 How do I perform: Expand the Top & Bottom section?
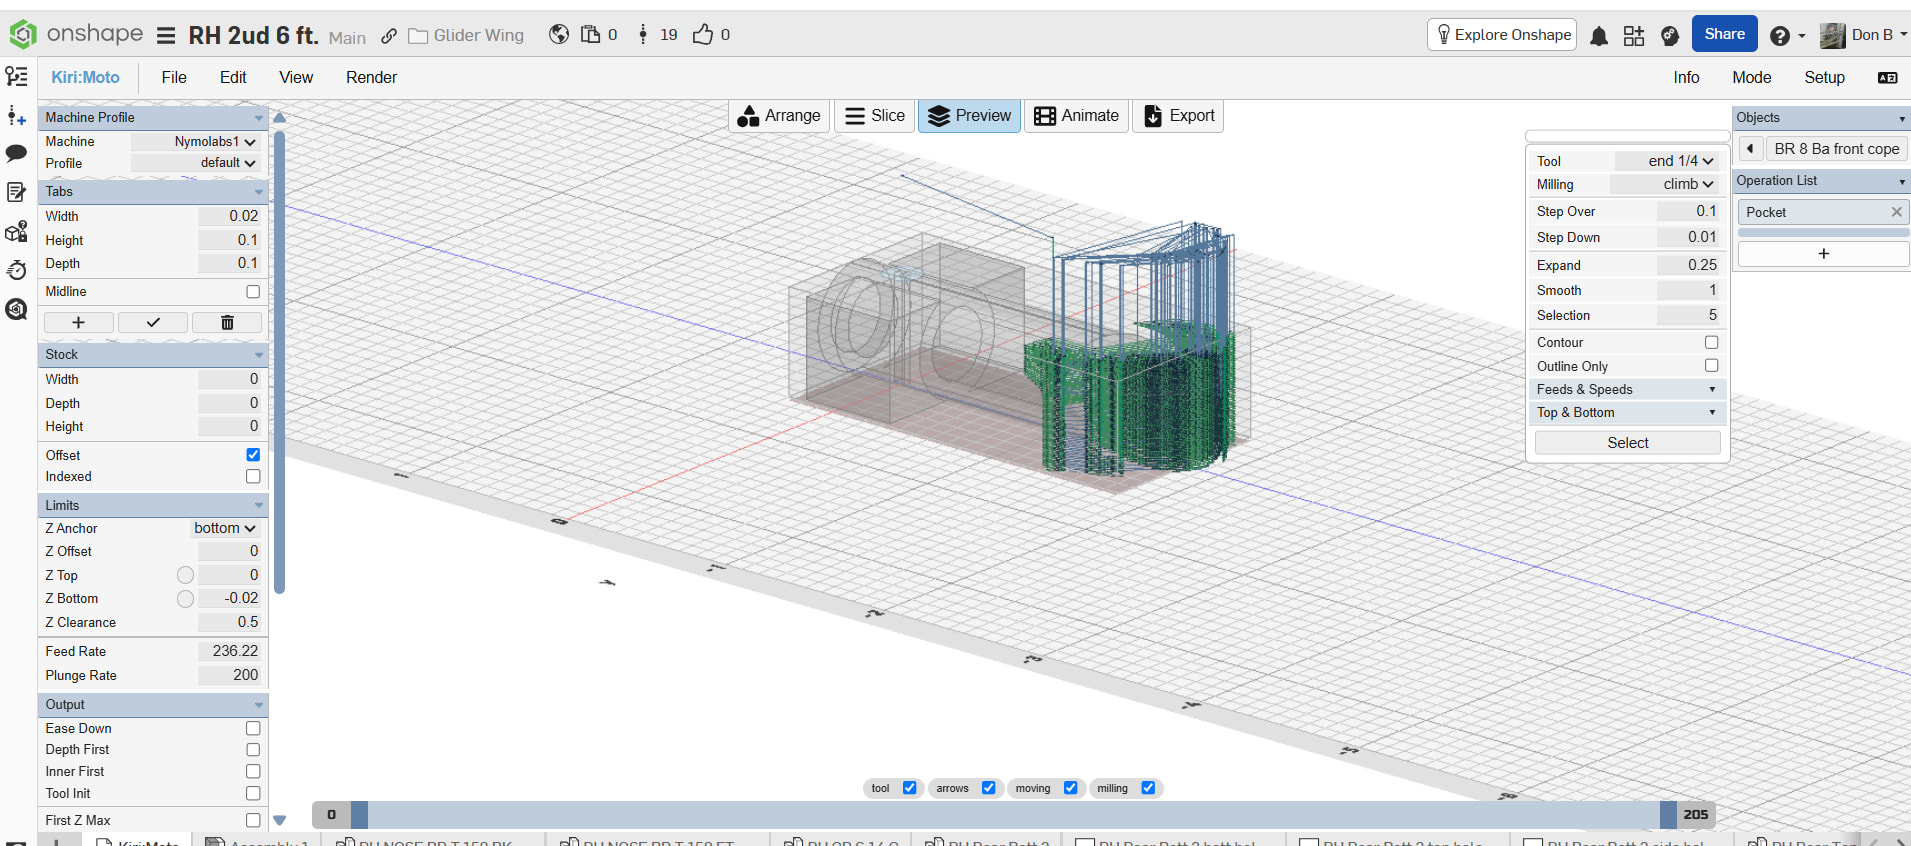pyautogui.click(x=1627, y=412)
